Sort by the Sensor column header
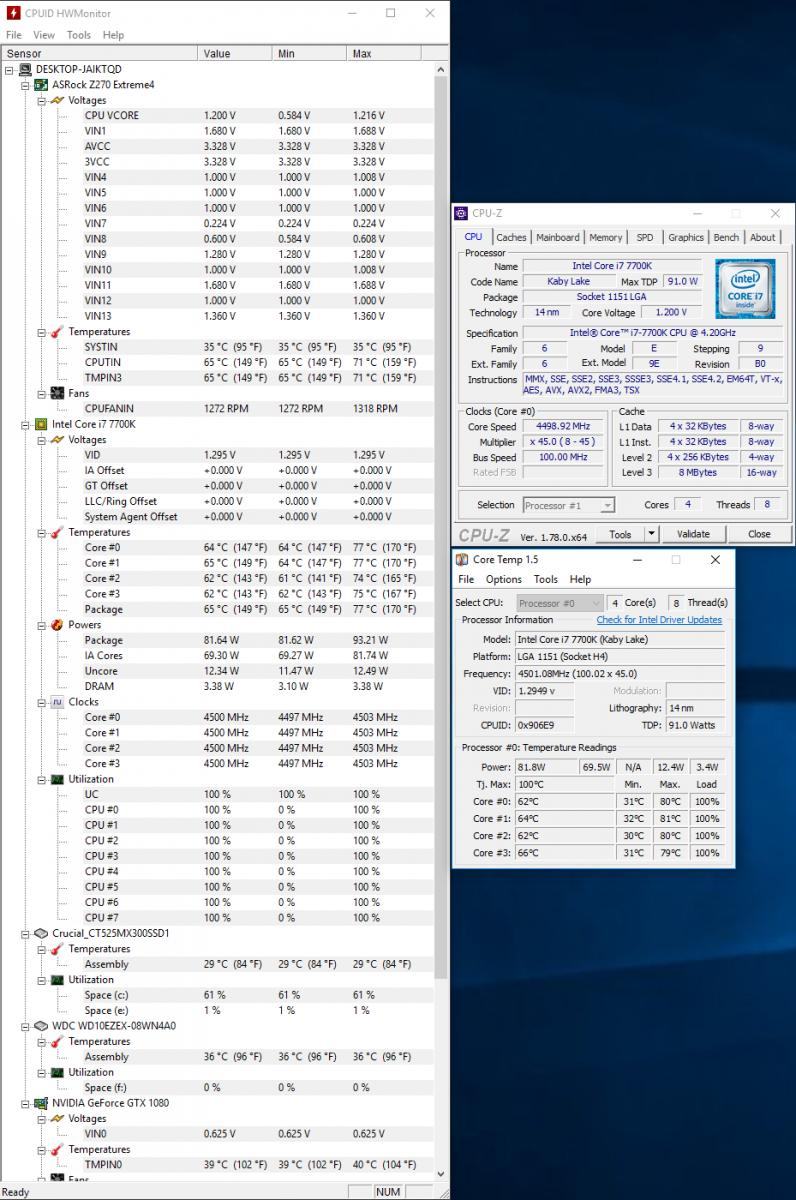The width and height of the screenshot is (796, 1200). pos(100,54)
